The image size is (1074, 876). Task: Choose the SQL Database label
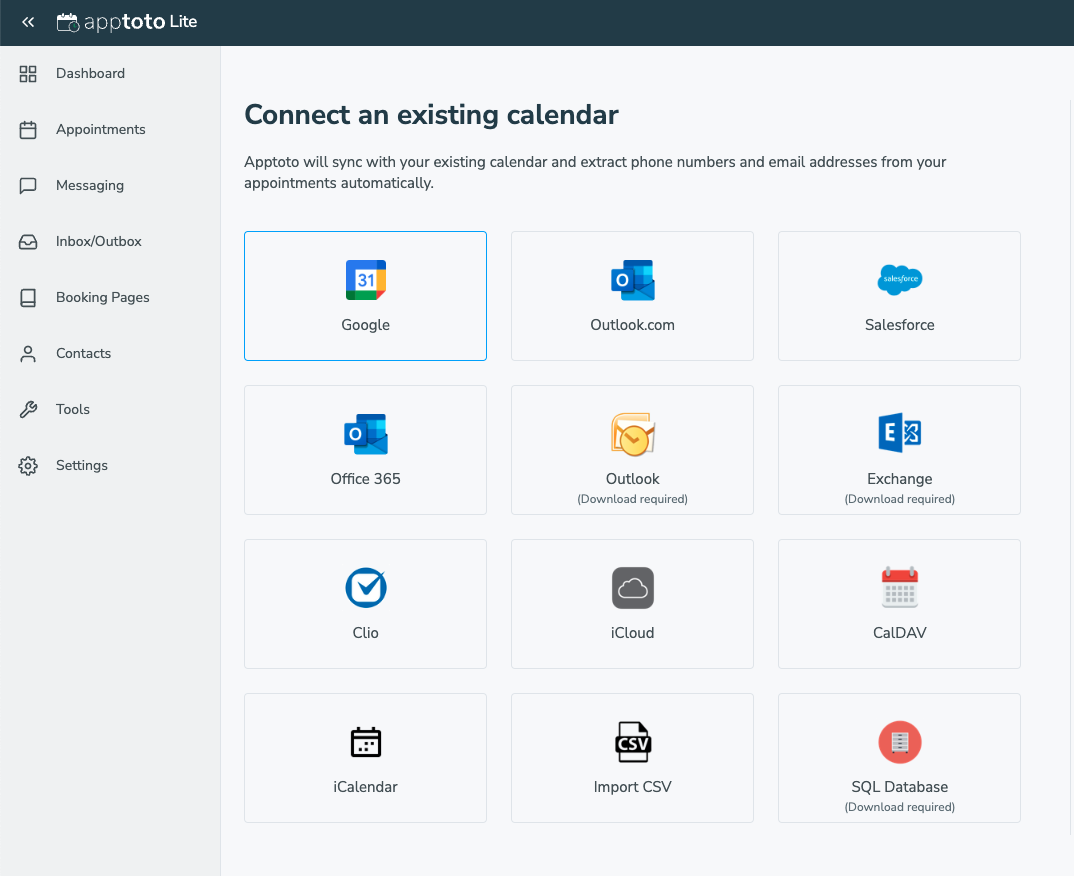[x=900, y=788]
